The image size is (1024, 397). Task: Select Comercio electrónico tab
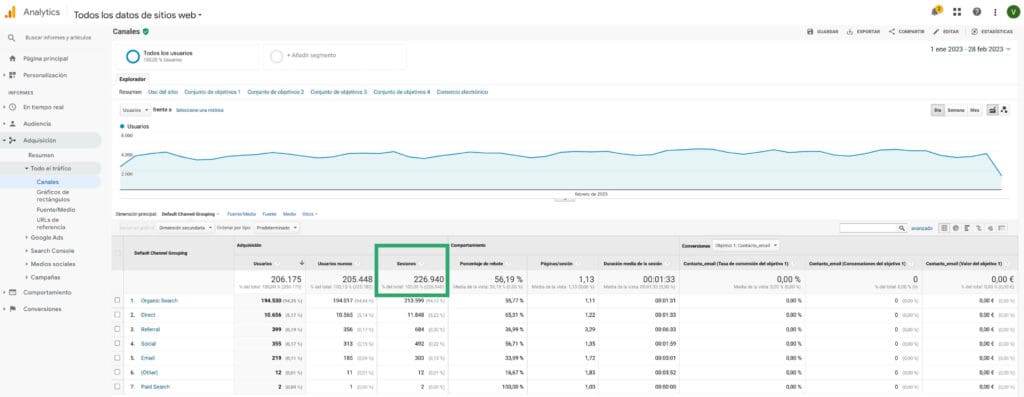pos(462,92)
